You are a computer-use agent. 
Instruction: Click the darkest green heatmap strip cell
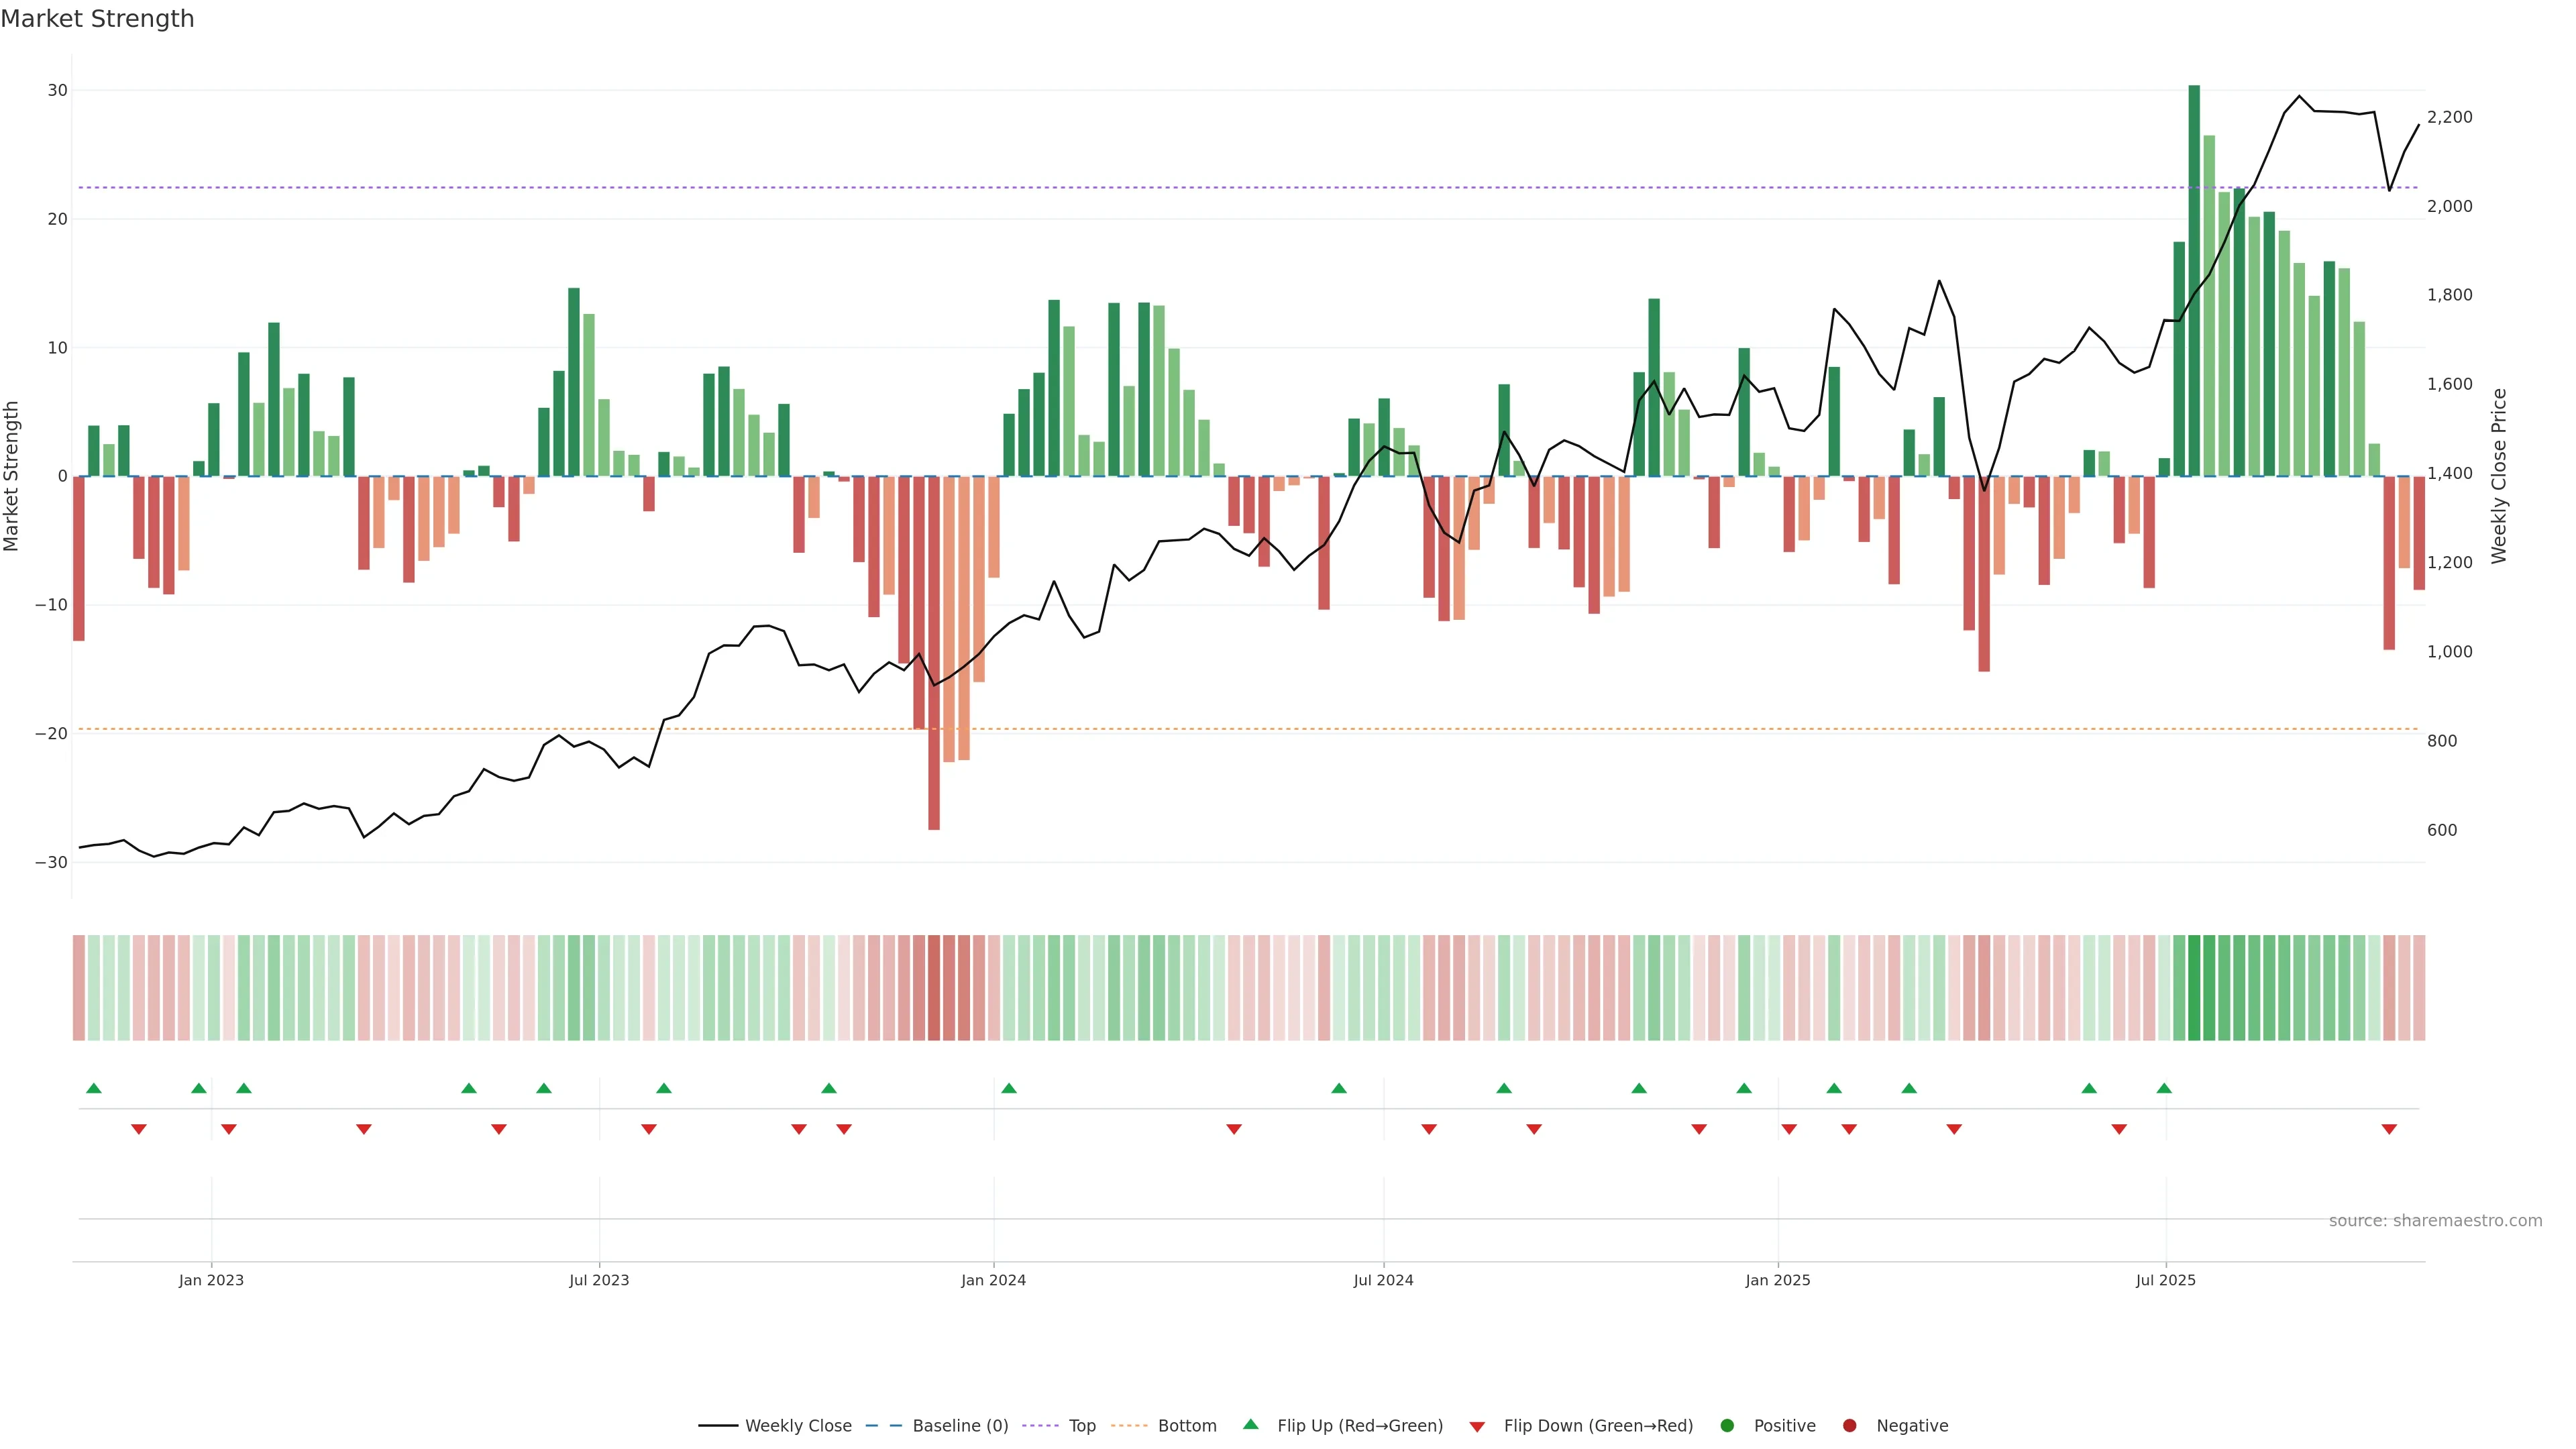[2194, 988]
